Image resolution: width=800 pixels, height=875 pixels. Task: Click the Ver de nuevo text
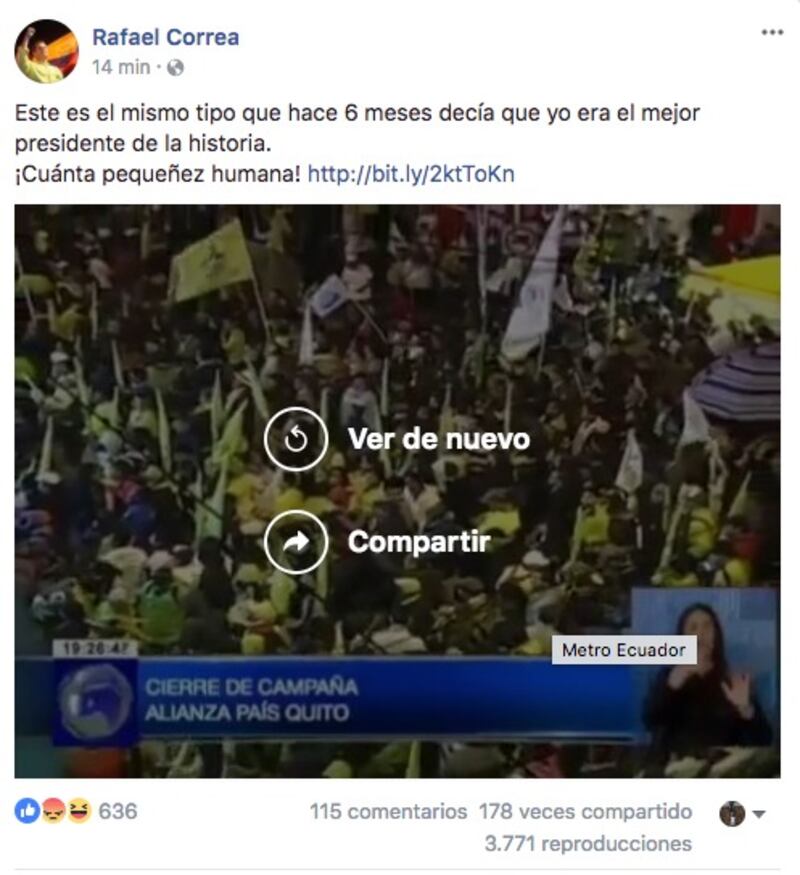(x=438, y=439)
